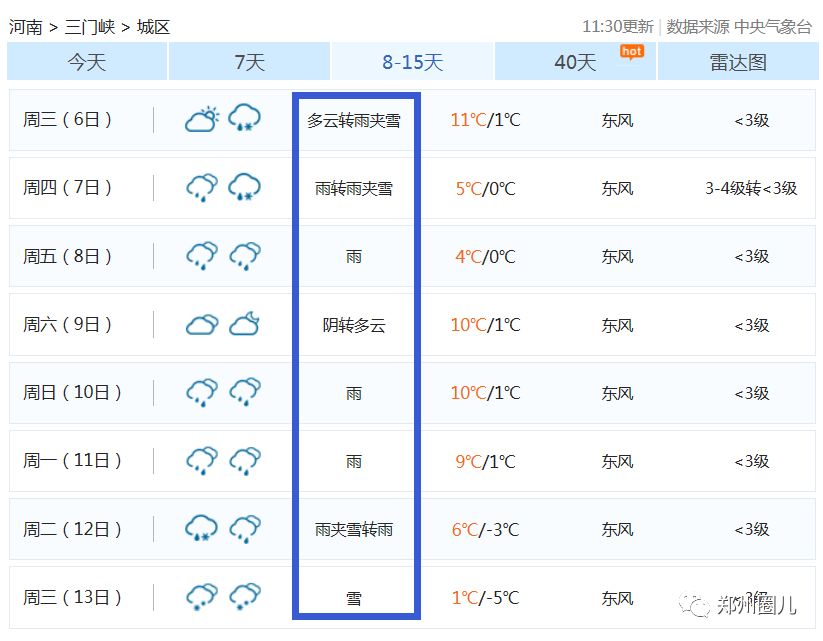The height and width of the screenshot is (641, 823).
Task: Click the cloudy moon night icon for 周六 (9日)
Action: [x=245, y=324]
